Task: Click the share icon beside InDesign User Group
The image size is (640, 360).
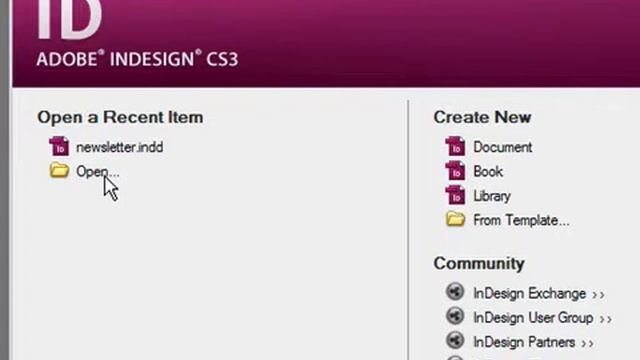Action: [455, 316]
